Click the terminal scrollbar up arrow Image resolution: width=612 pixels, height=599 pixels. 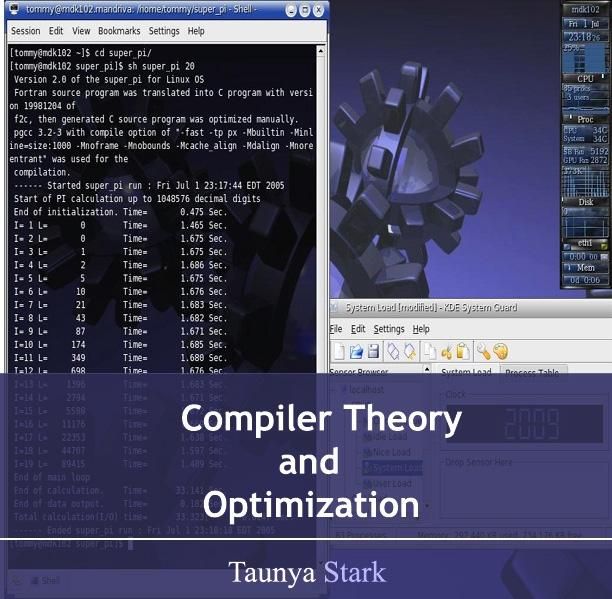321,50
